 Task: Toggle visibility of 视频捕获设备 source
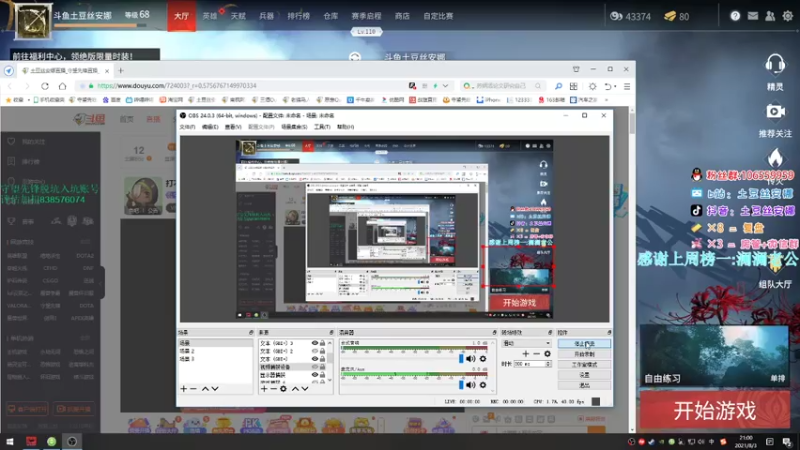point(315,367)
